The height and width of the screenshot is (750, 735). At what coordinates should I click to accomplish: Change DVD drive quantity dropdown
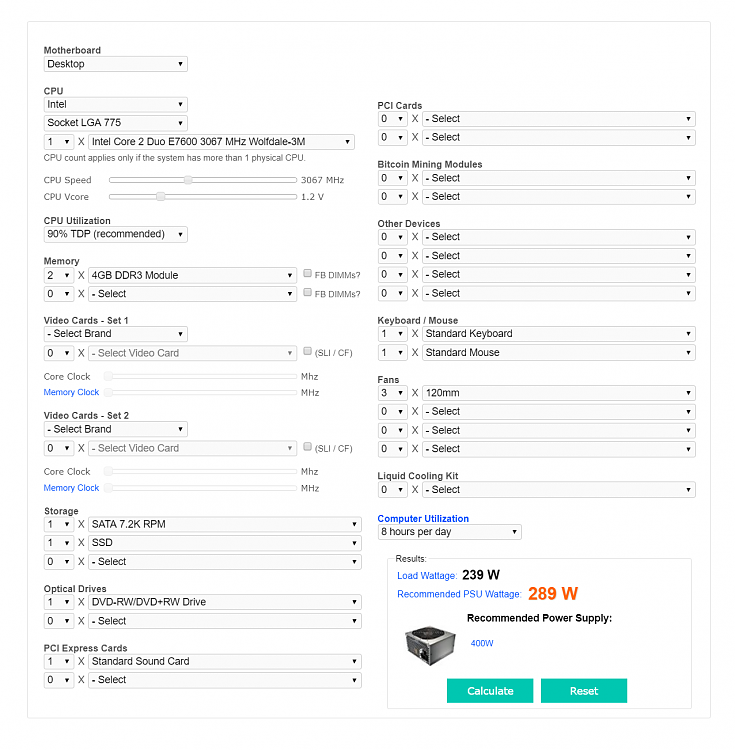(59, 602)
